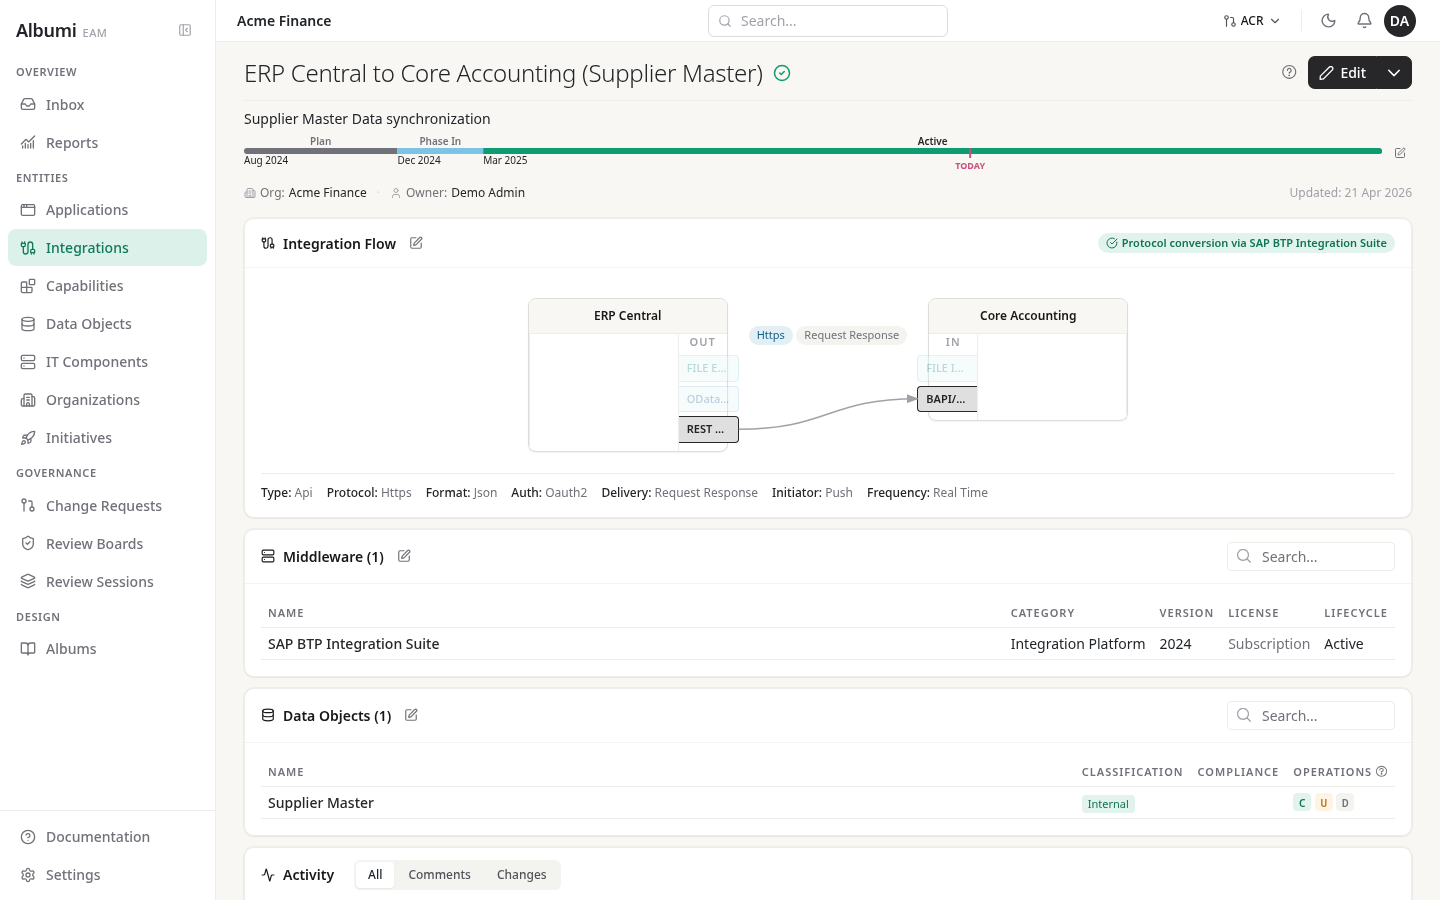Open Albums under Design
1440x900 pixels.
click(x=107, y=649)
